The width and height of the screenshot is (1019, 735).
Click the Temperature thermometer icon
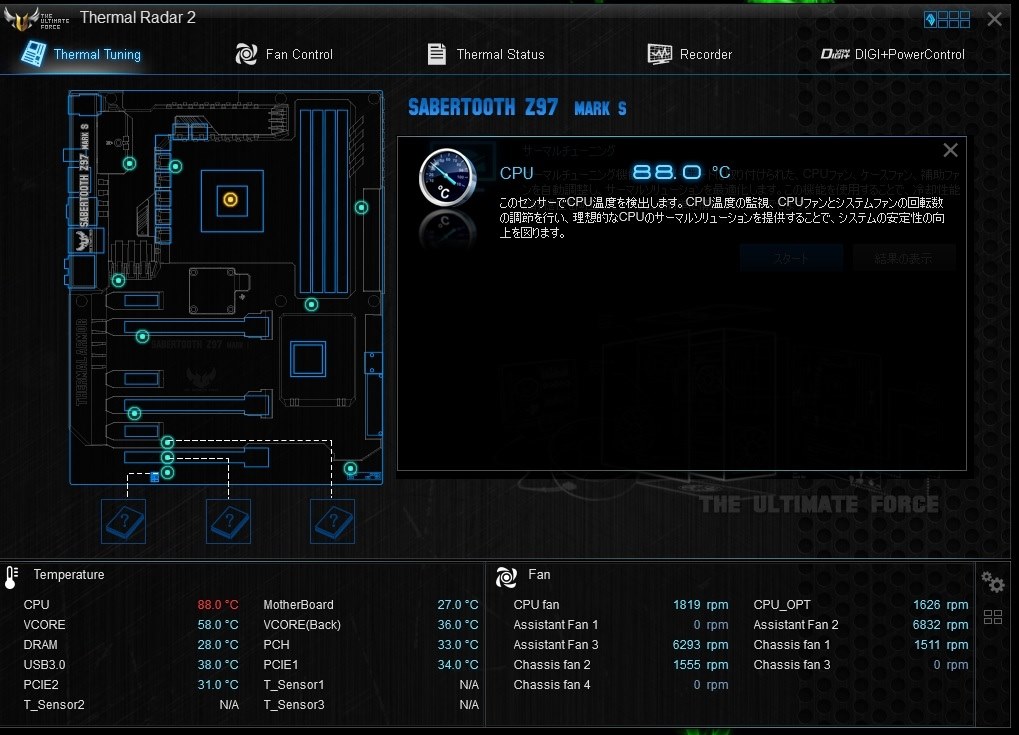click(x=11, y=576)
